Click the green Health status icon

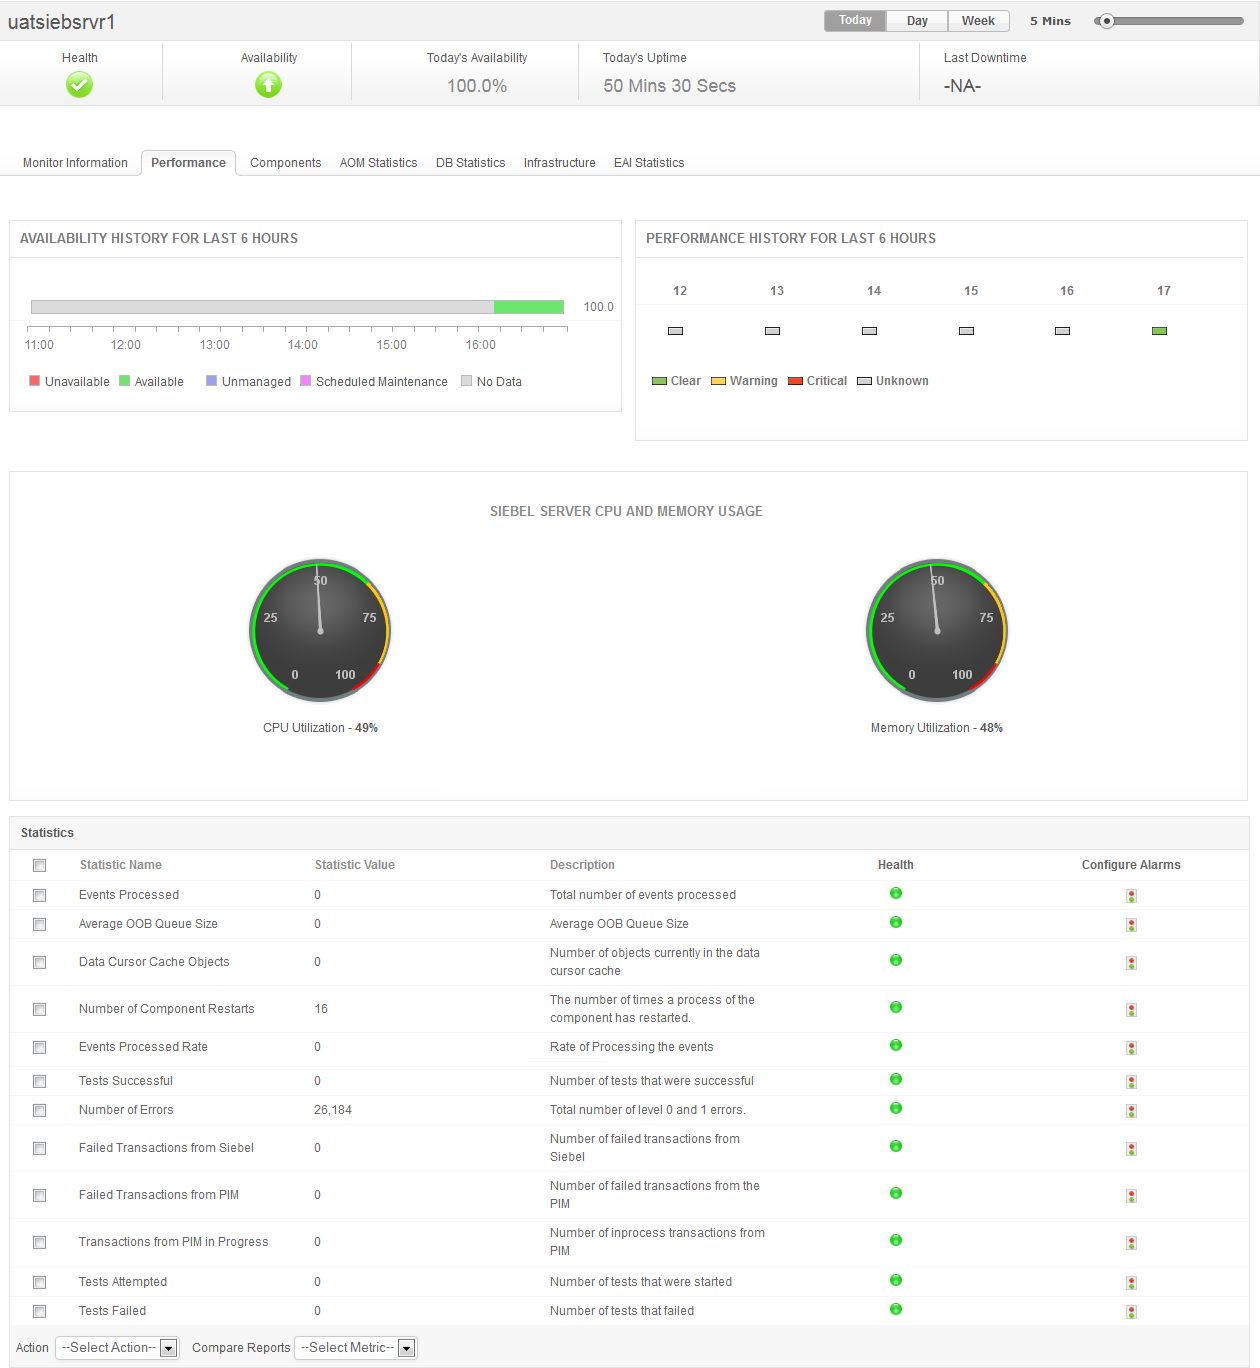coord(79,85)
